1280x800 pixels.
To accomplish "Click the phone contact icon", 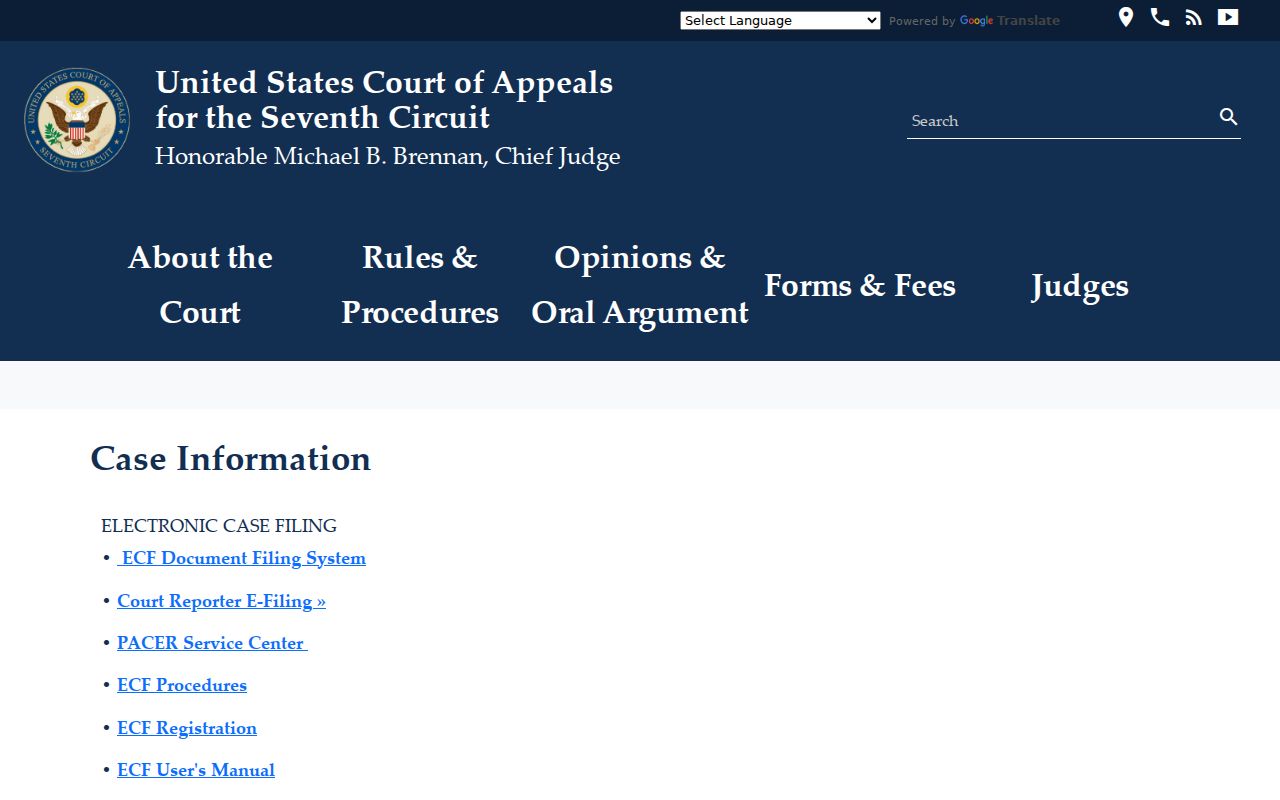I will (x=1160, y=17).
